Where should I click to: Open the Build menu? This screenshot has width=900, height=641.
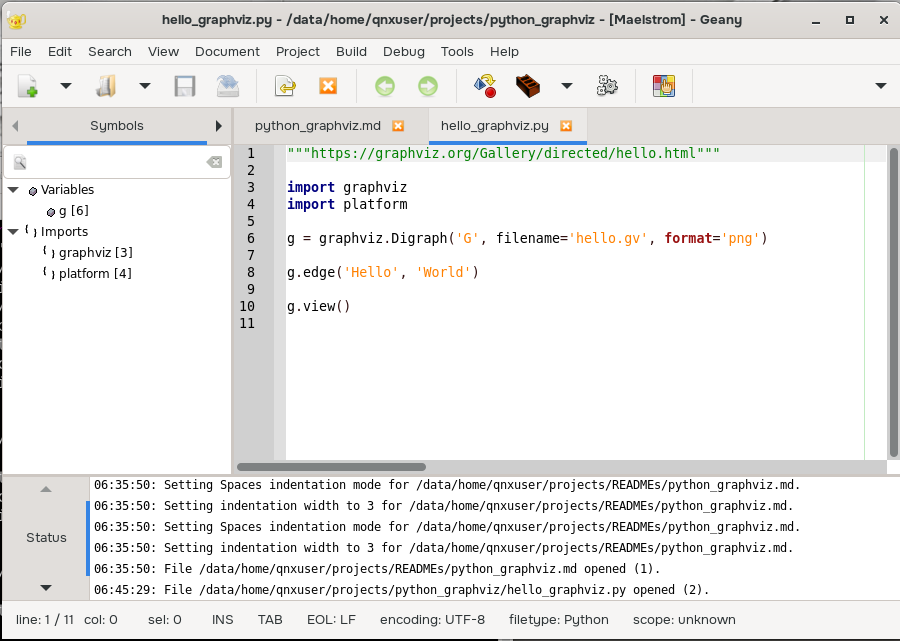[x=351, y=51]
